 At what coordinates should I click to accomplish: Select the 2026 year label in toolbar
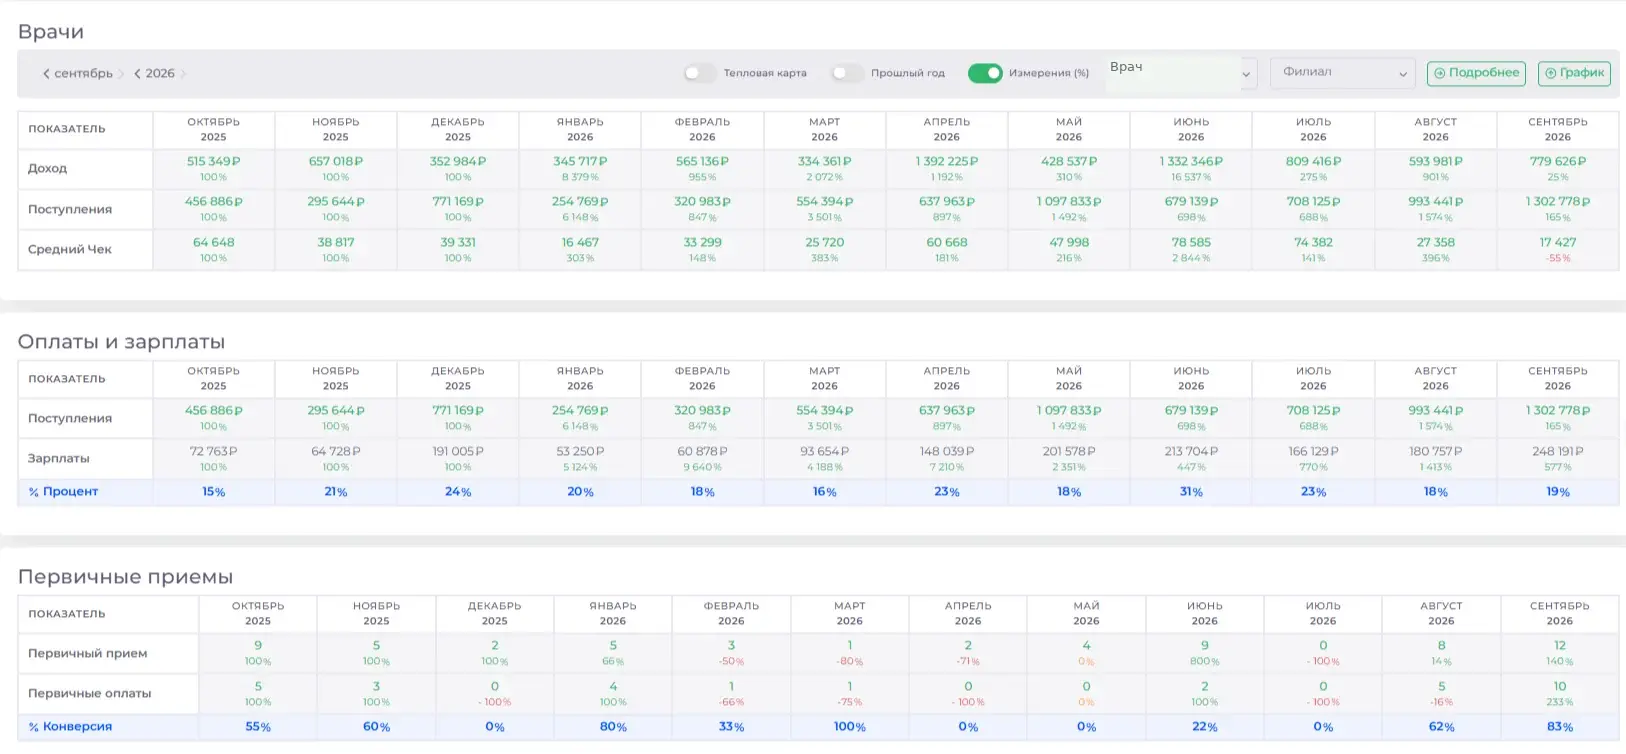click(x=160, y=74)
